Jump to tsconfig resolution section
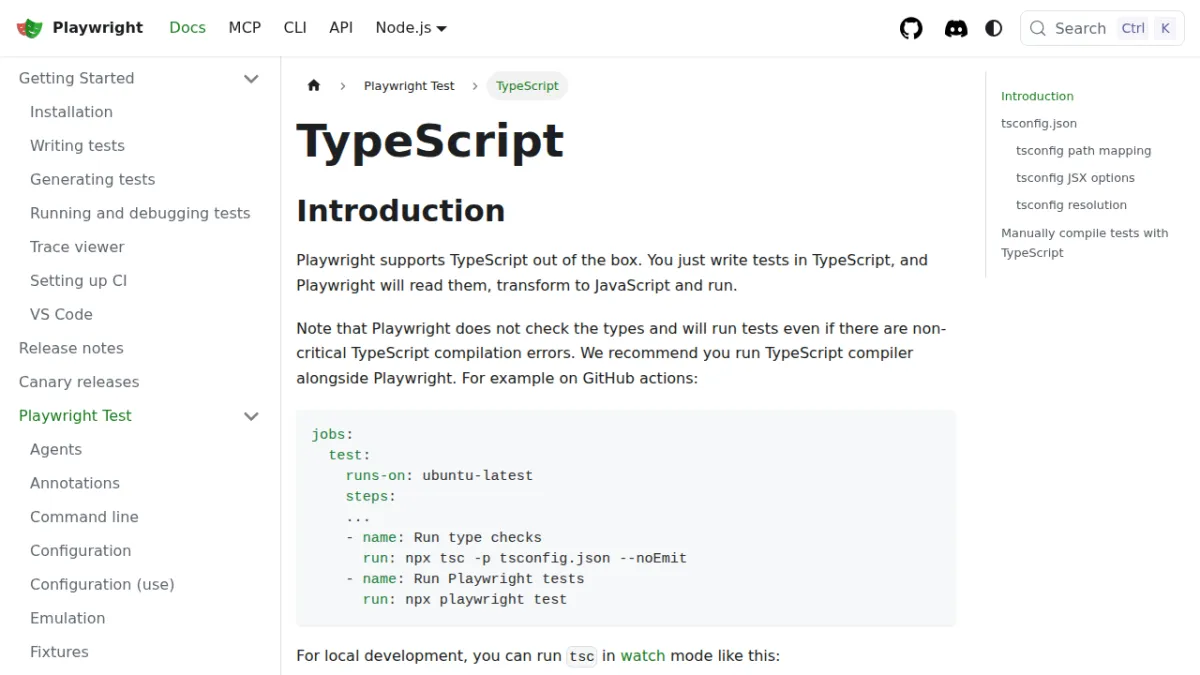This screenshot has height=675, width=1200. tap(1071, 205)
